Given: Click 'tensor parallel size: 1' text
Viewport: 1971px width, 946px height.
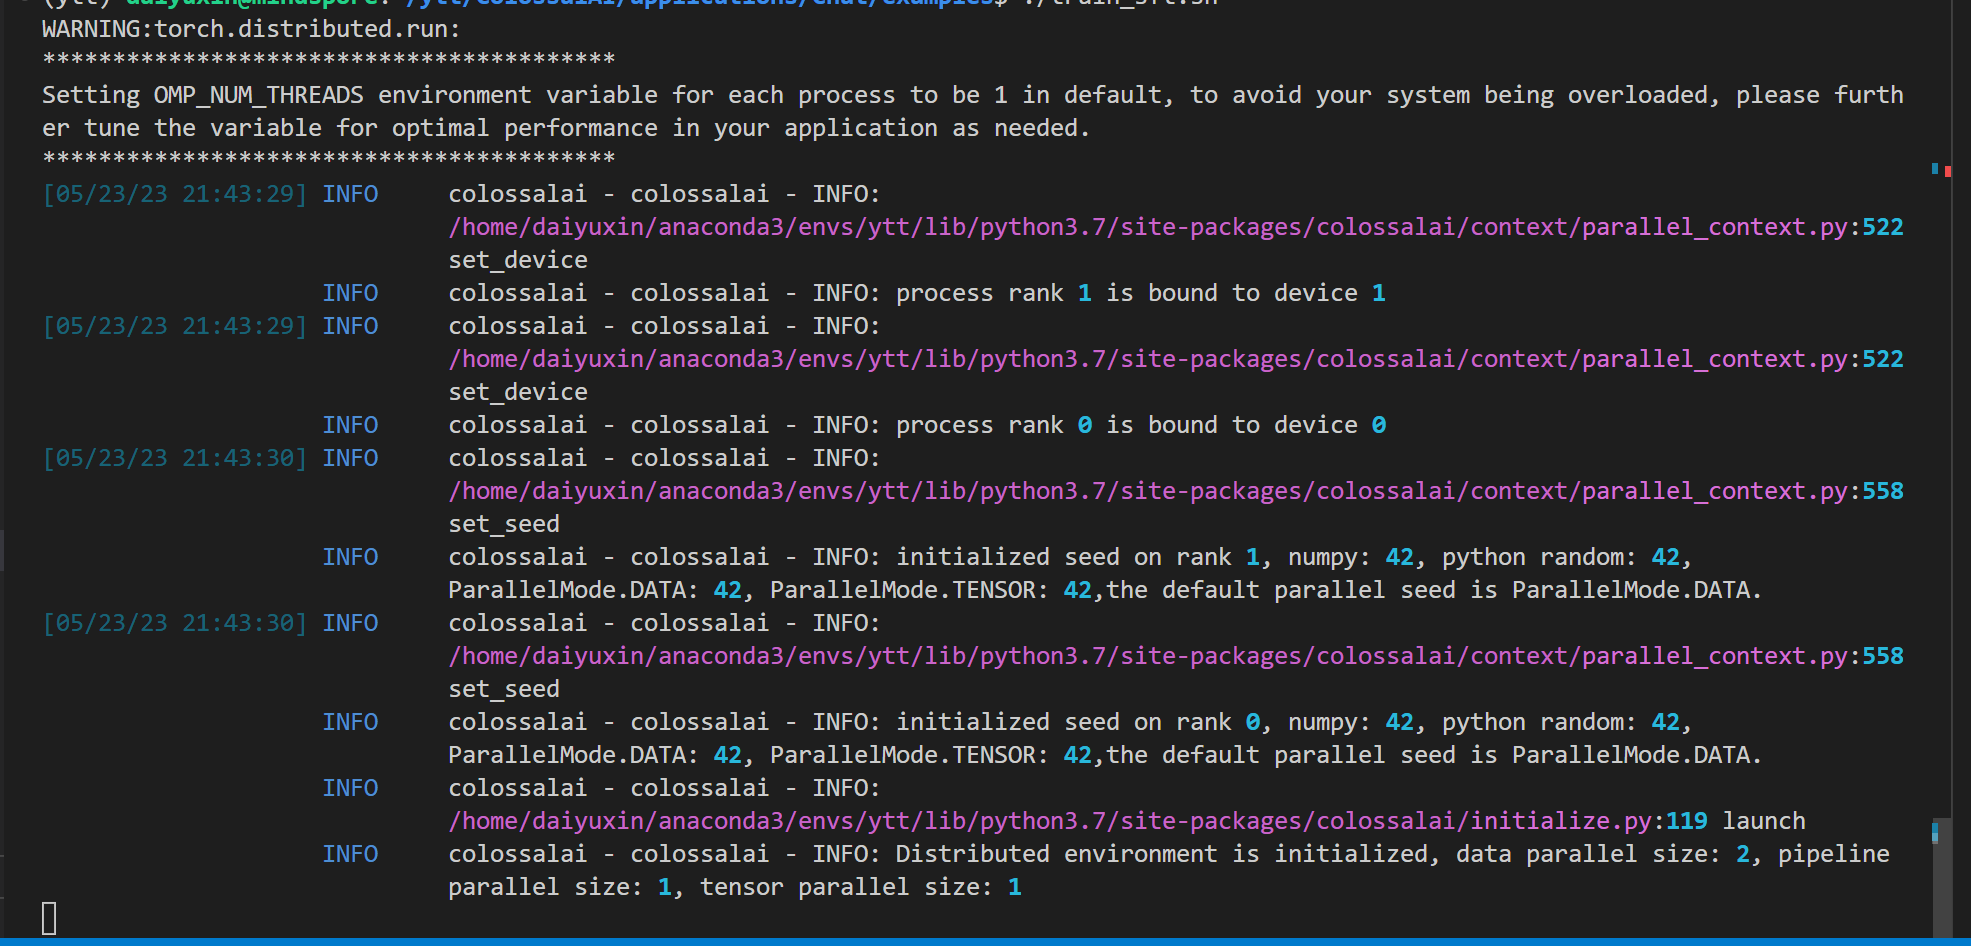Looking at the screenshot, I should (861, 887).
